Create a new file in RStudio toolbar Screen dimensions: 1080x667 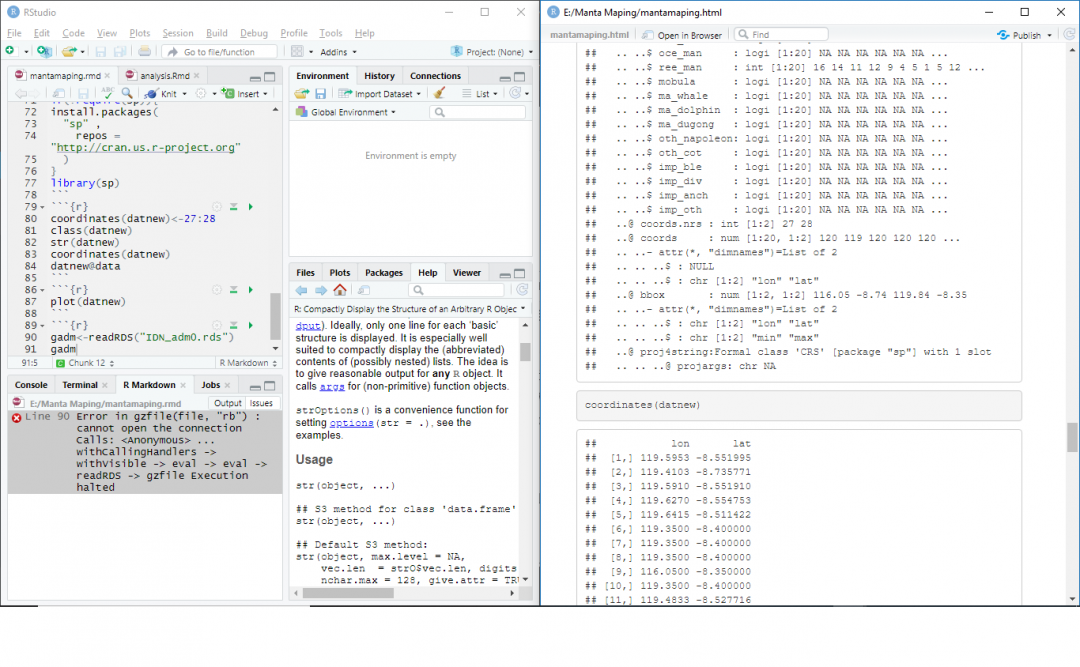click(10, 51)
